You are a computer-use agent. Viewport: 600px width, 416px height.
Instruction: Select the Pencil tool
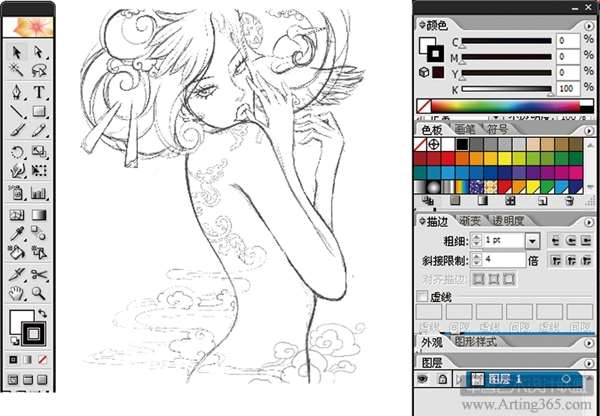click(39, 131)
